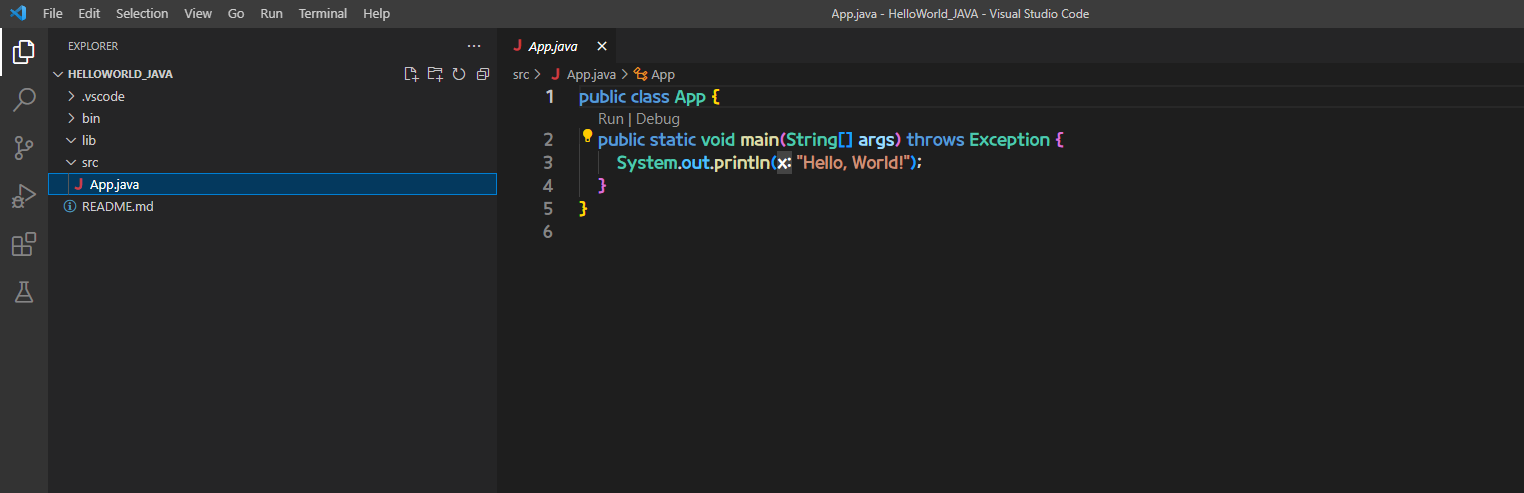Click the info icon beside README.md

coord(70,207)
